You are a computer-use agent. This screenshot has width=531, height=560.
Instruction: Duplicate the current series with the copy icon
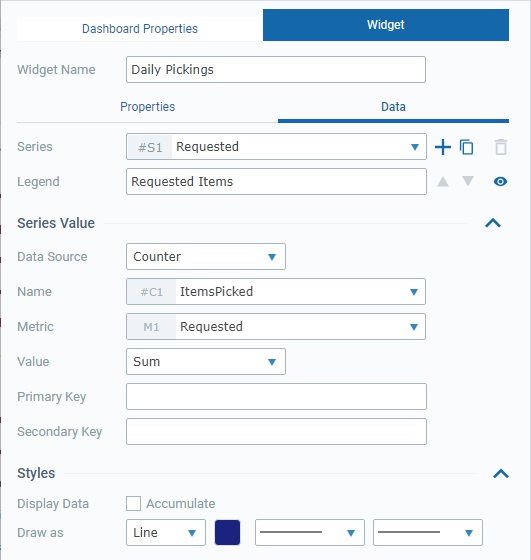coord(466,147)
